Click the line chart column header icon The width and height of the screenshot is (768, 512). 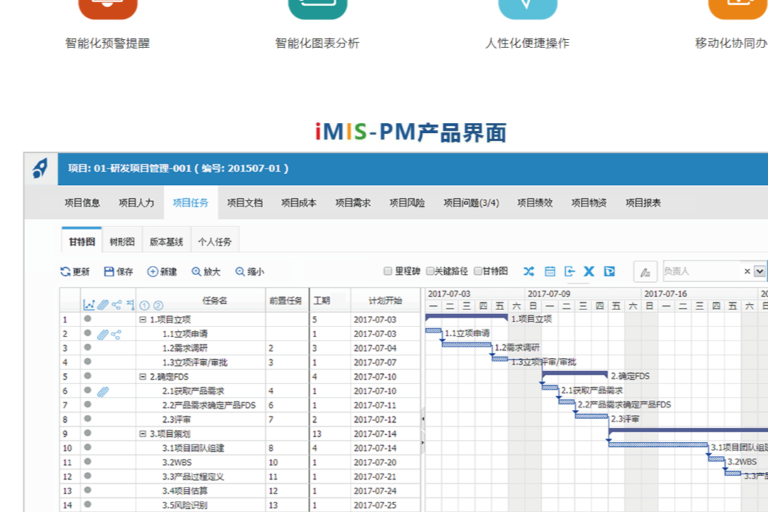[x=89, y=305]
